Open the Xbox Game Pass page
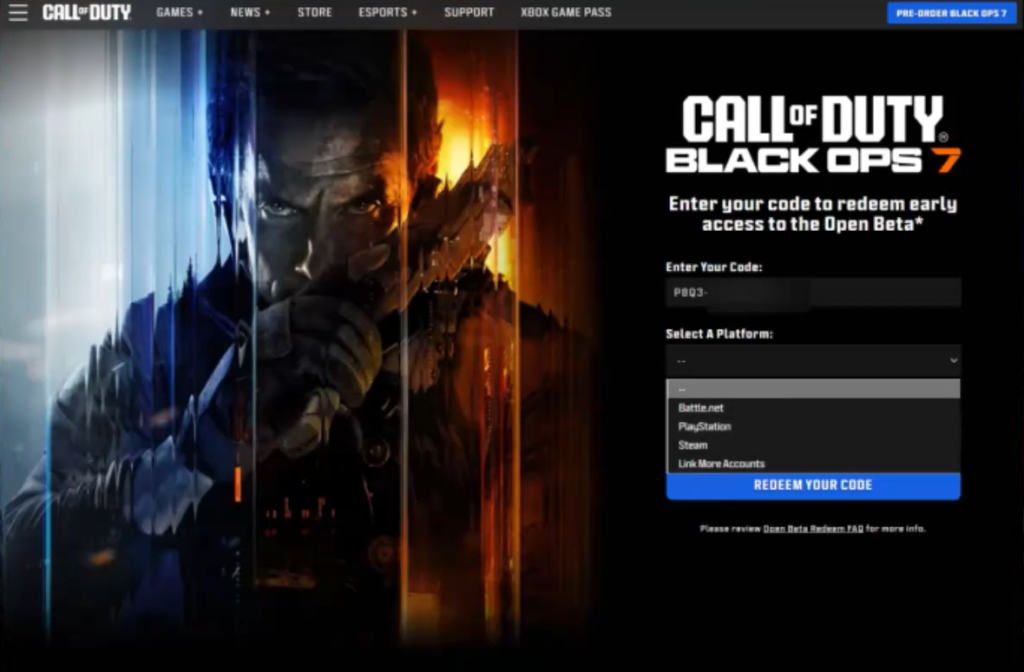The width and height of the screenshot is (1024, 672). coord(565,13)
